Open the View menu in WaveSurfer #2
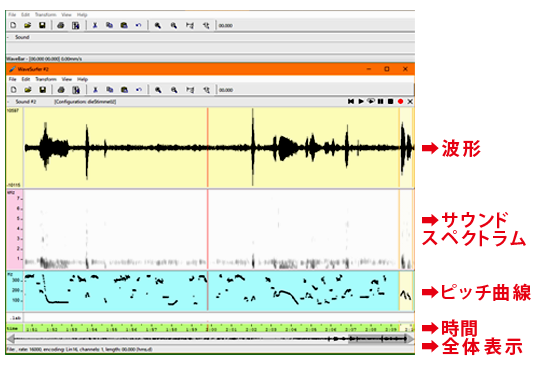 66,79
